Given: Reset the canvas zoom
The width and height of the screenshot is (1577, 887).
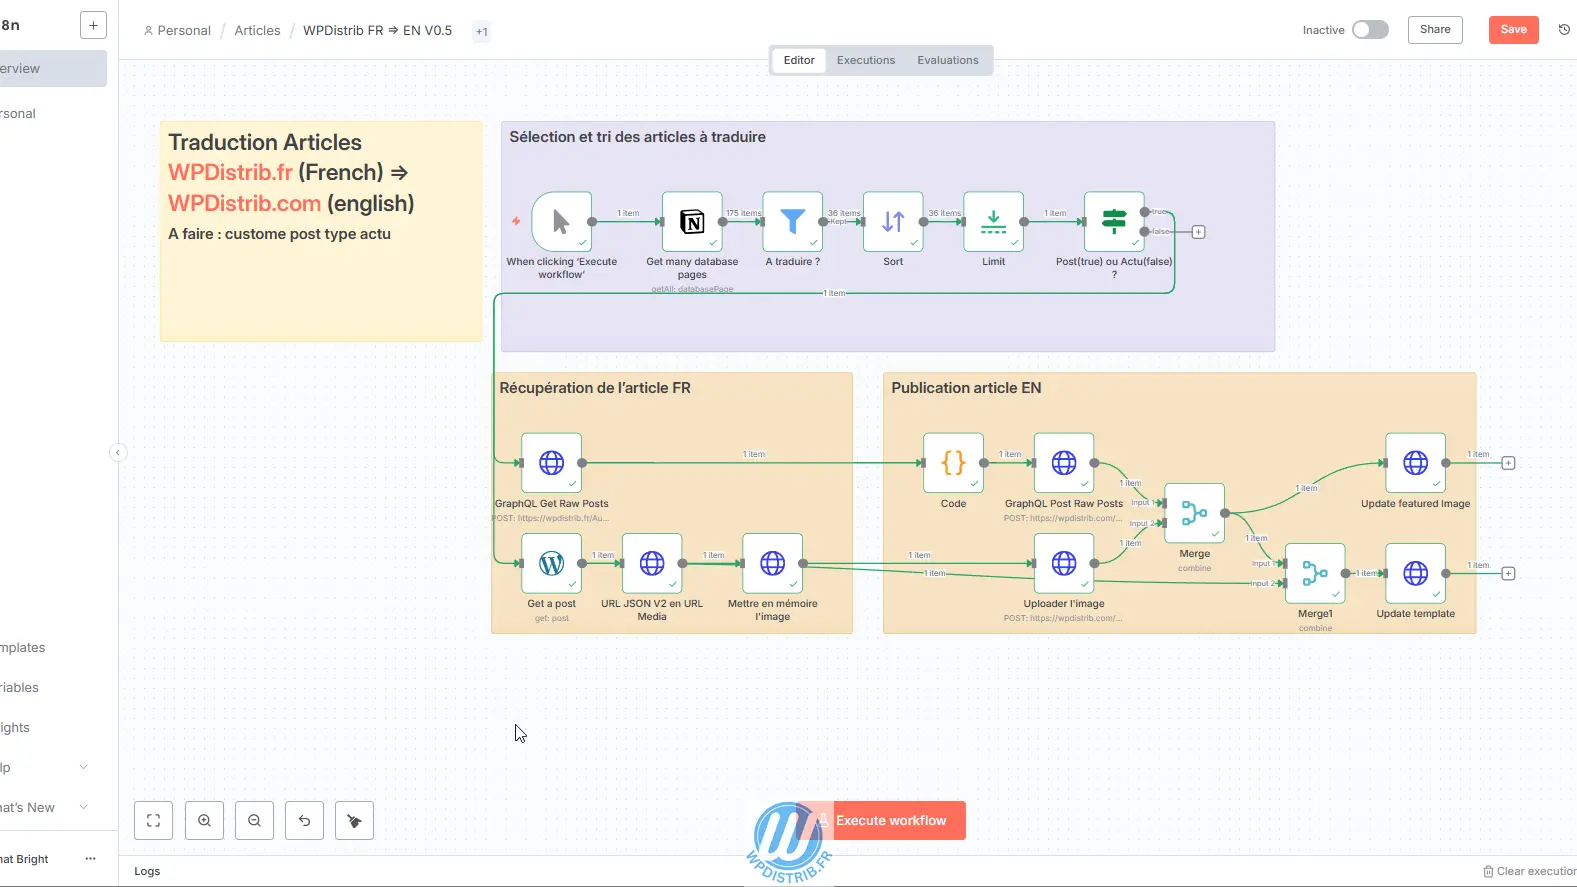Looking at the screenshot, I should coord(304,820).
